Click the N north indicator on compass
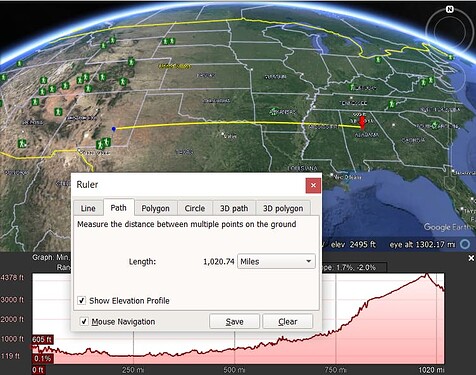 click(450, 9)
